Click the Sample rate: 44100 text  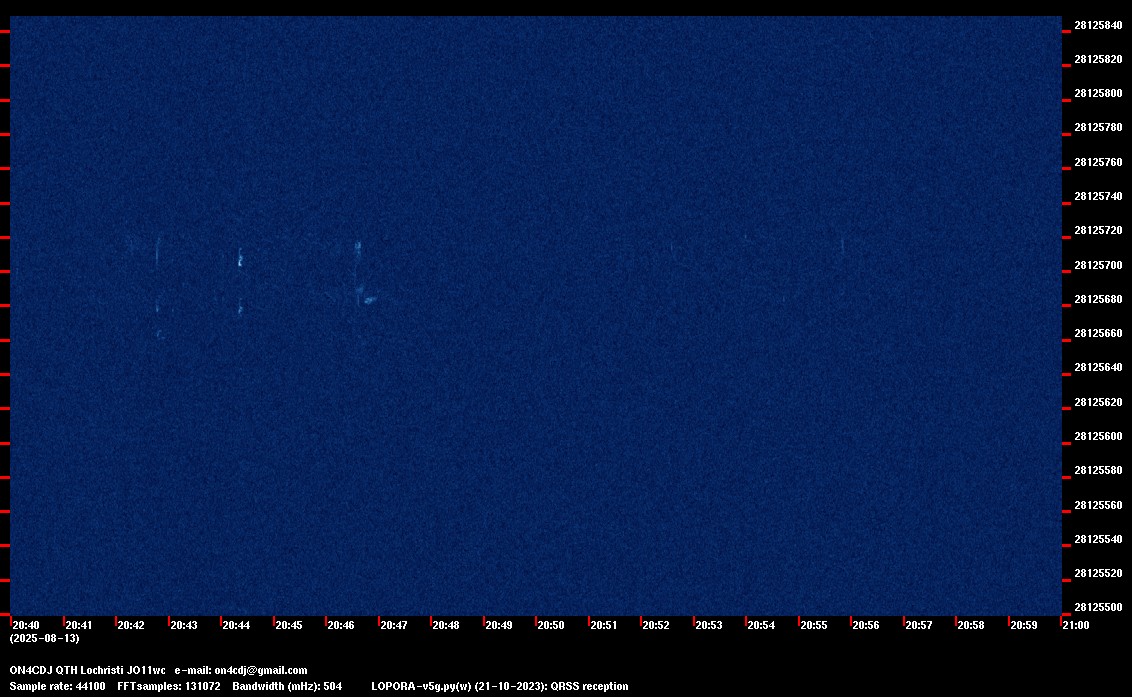tap(57, 686)
